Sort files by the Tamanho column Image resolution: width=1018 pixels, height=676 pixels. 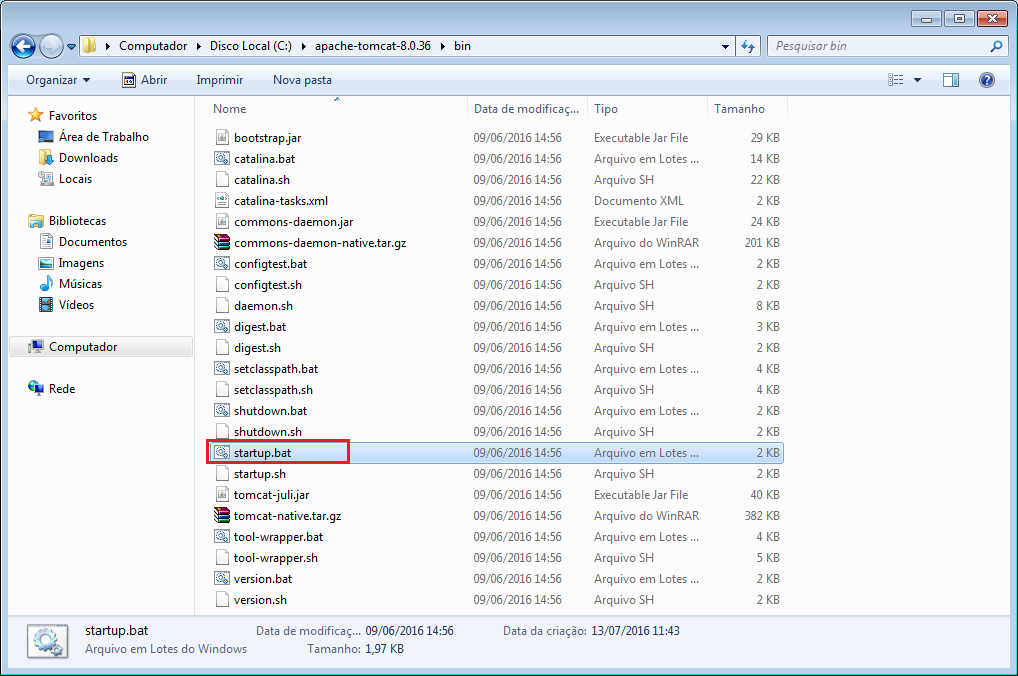pos(747,108)
